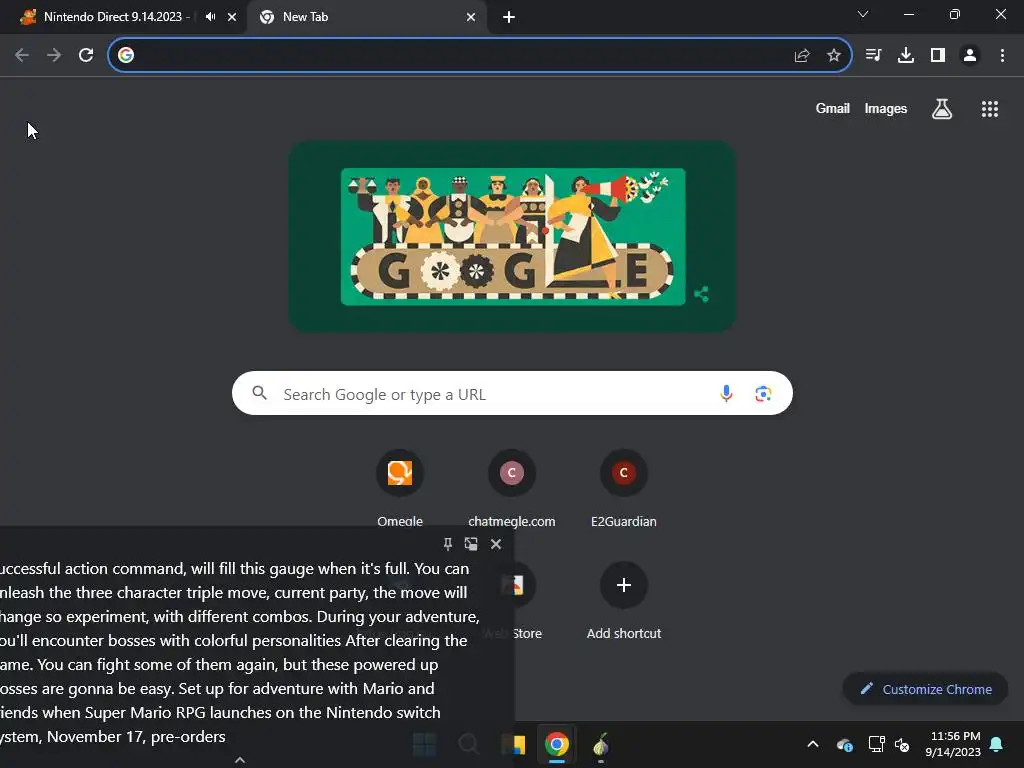
Task: Show hidden tray icons chevron
Action: tap(813, 744)
